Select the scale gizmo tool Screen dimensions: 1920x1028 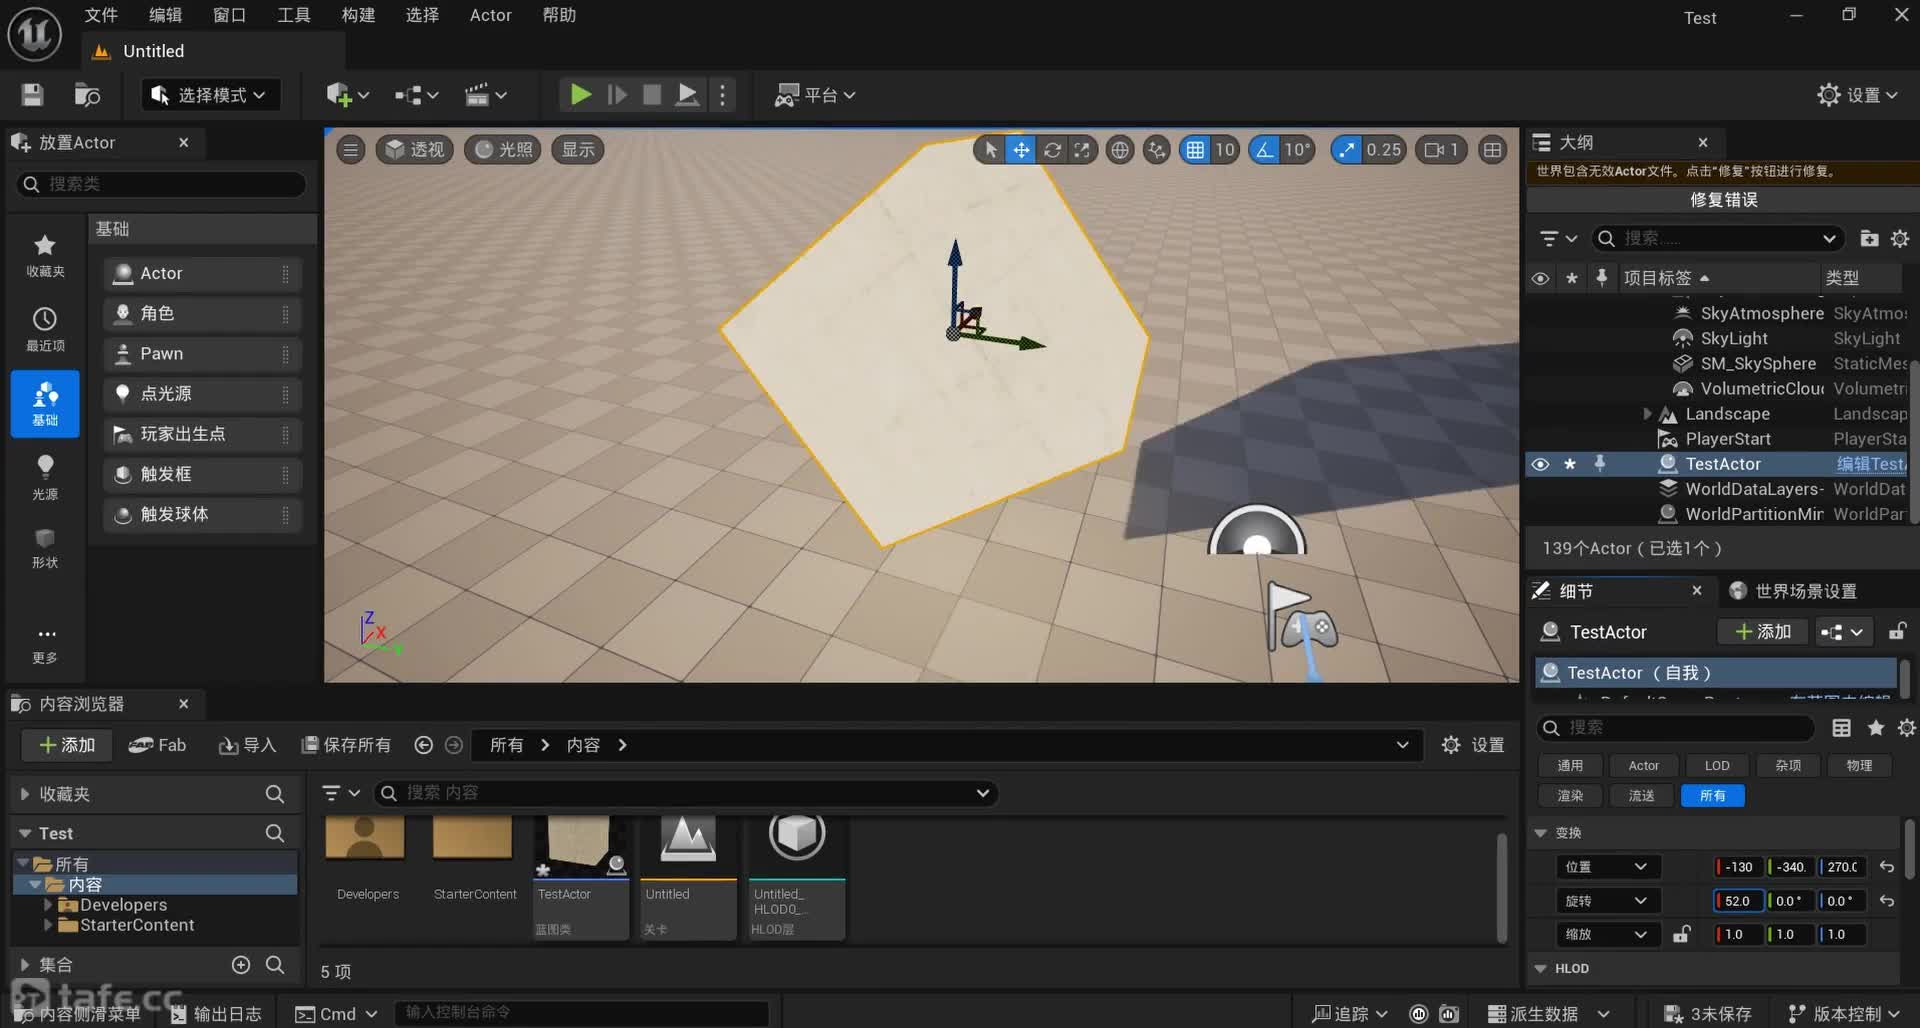coord(1082,150)
